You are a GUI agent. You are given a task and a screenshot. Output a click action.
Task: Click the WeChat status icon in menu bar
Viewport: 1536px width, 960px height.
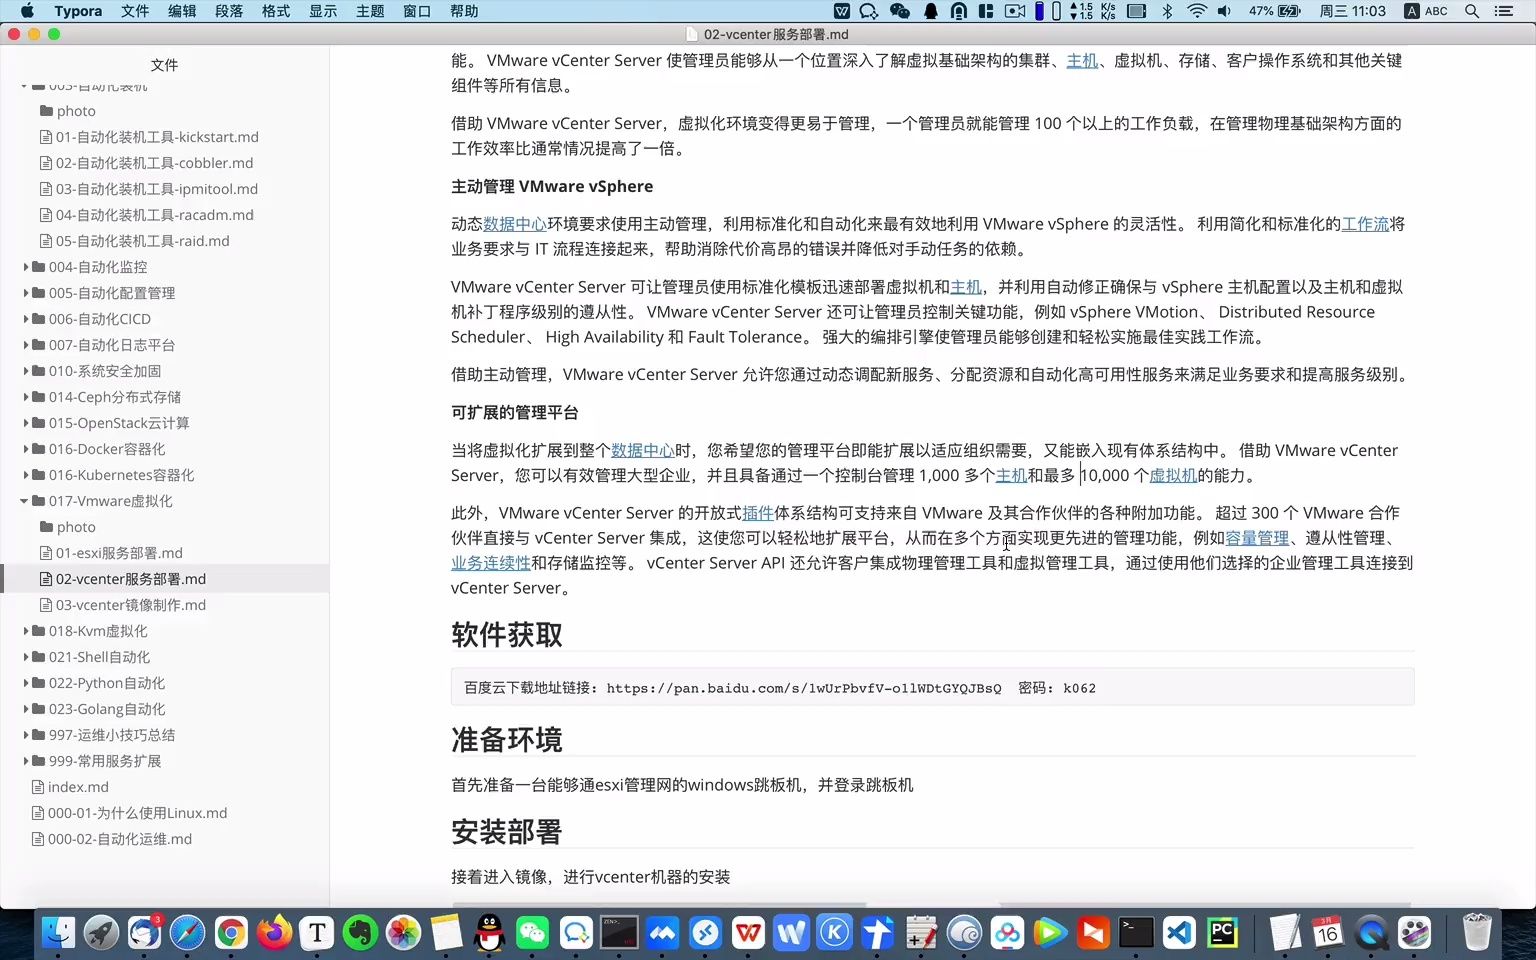tap(900, 11)
